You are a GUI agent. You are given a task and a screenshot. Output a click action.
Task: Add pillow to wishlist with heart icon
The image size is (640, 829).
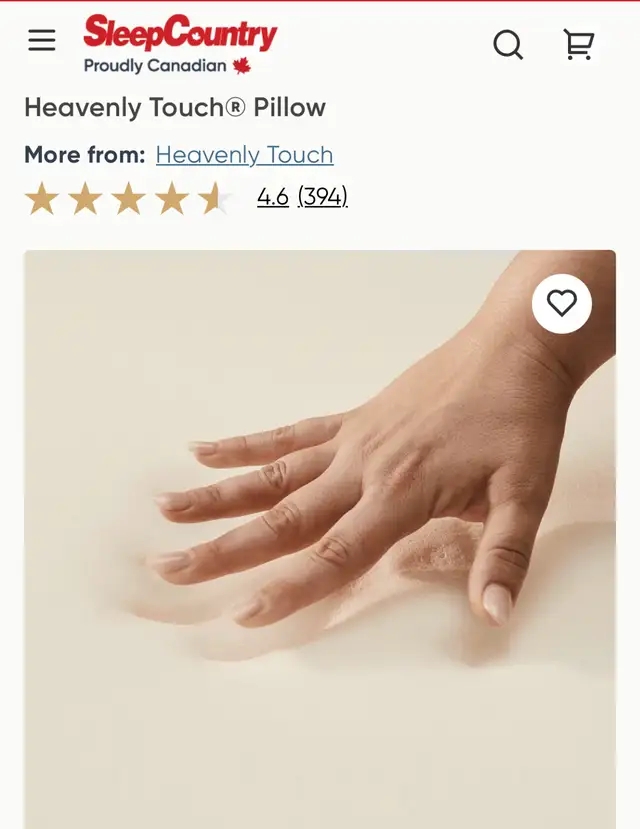coord(562,303)
